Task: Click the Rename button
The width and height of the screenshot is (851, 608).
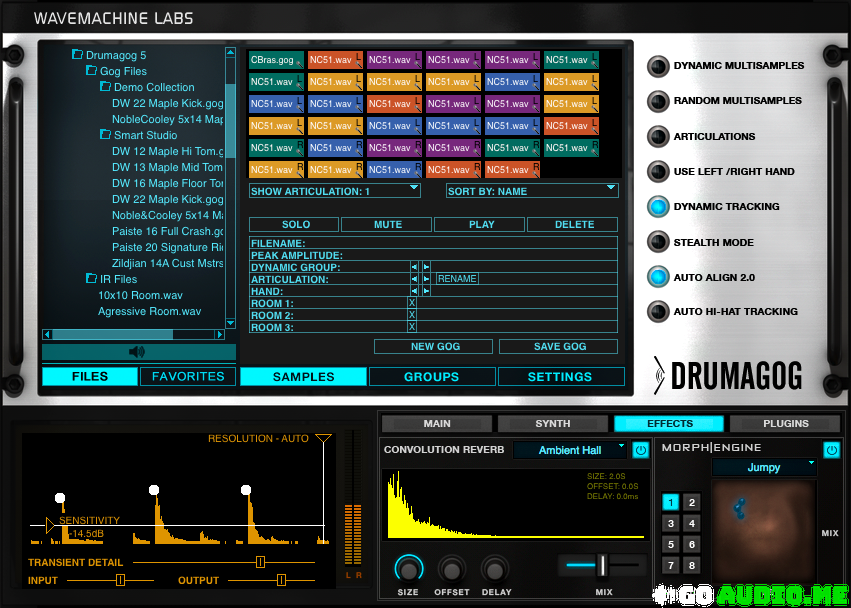Action: click(458, 279)
